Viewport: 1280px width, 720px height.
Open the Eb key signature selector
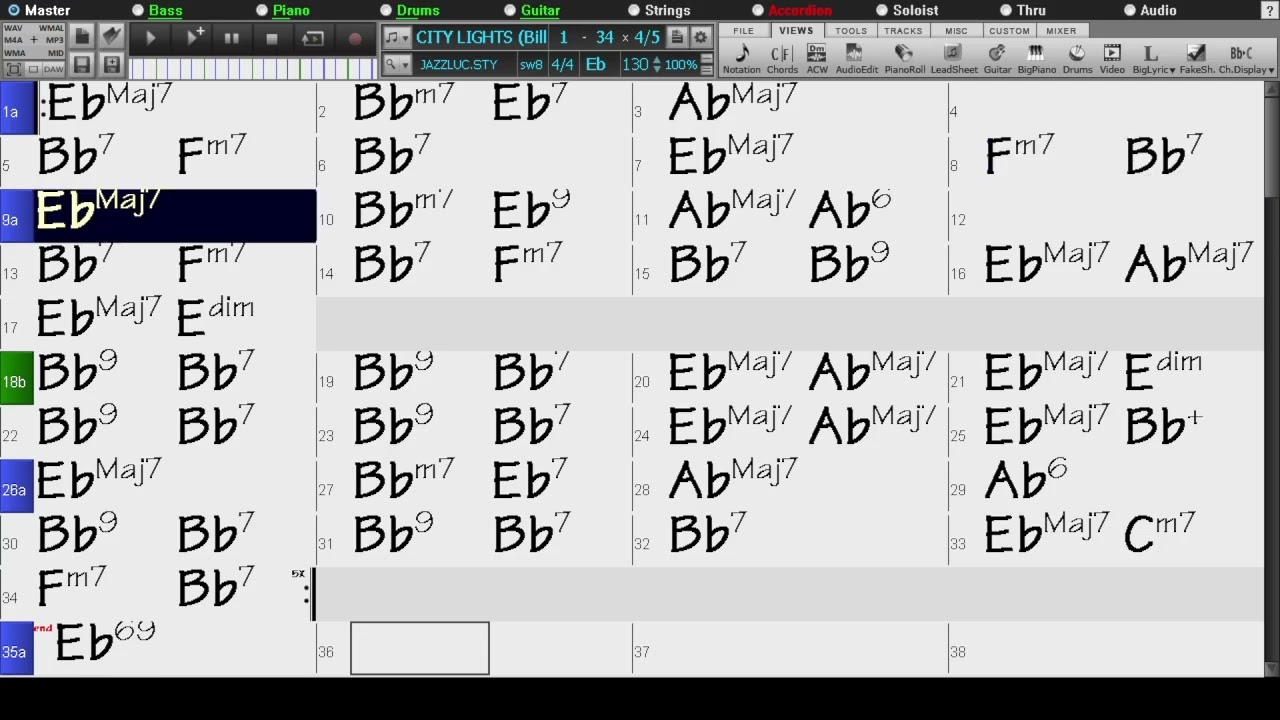pos(595,64)
